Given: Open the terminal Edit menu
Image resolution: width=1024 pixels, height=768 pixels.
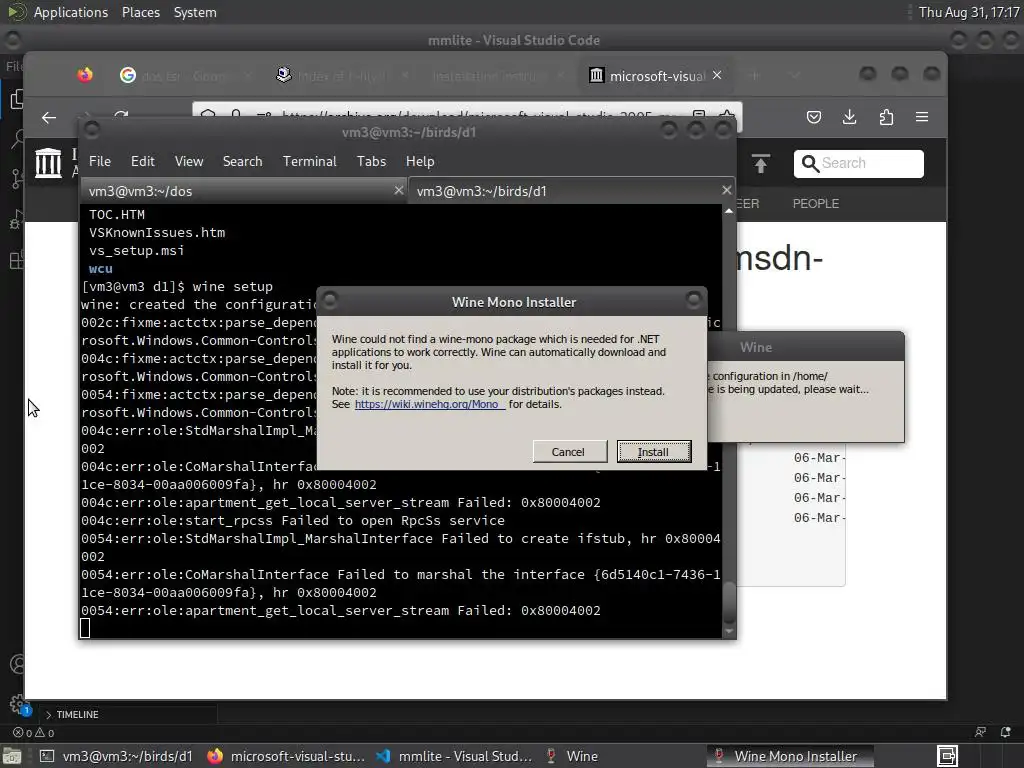Looking at the screenshot, I should [142, 161].
